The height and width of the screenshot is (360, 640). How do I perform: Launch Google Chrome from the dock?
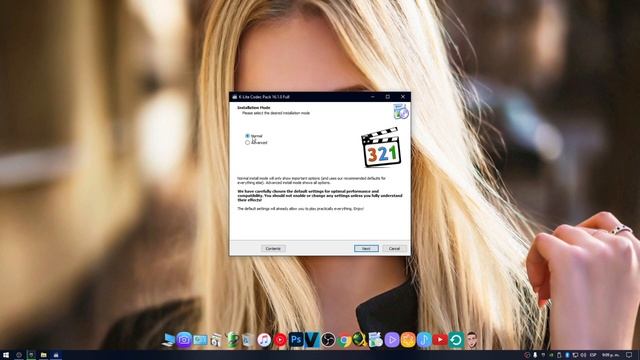pos(344,340)
